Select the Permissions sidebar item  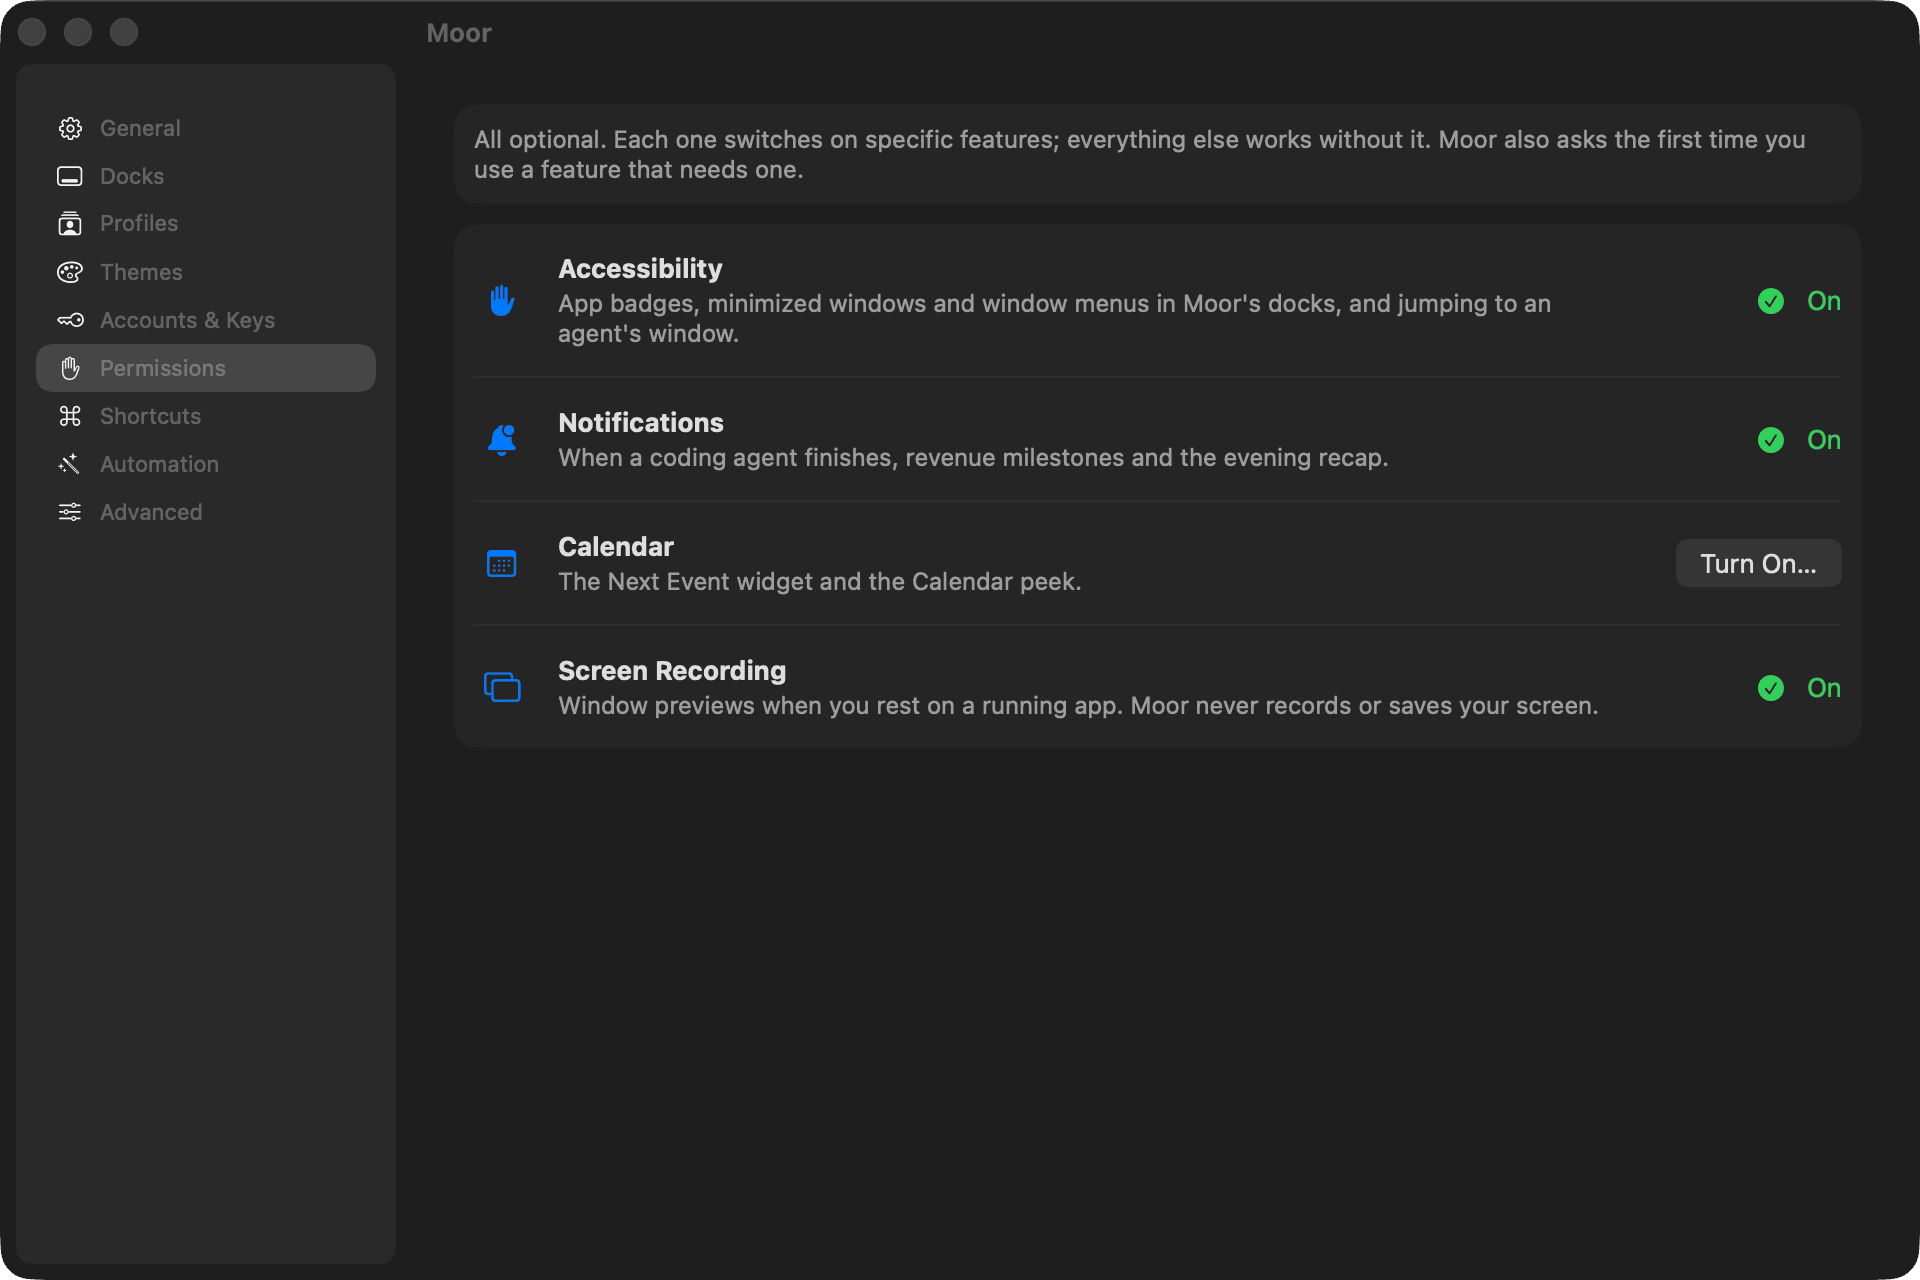[x=206, y=368]
